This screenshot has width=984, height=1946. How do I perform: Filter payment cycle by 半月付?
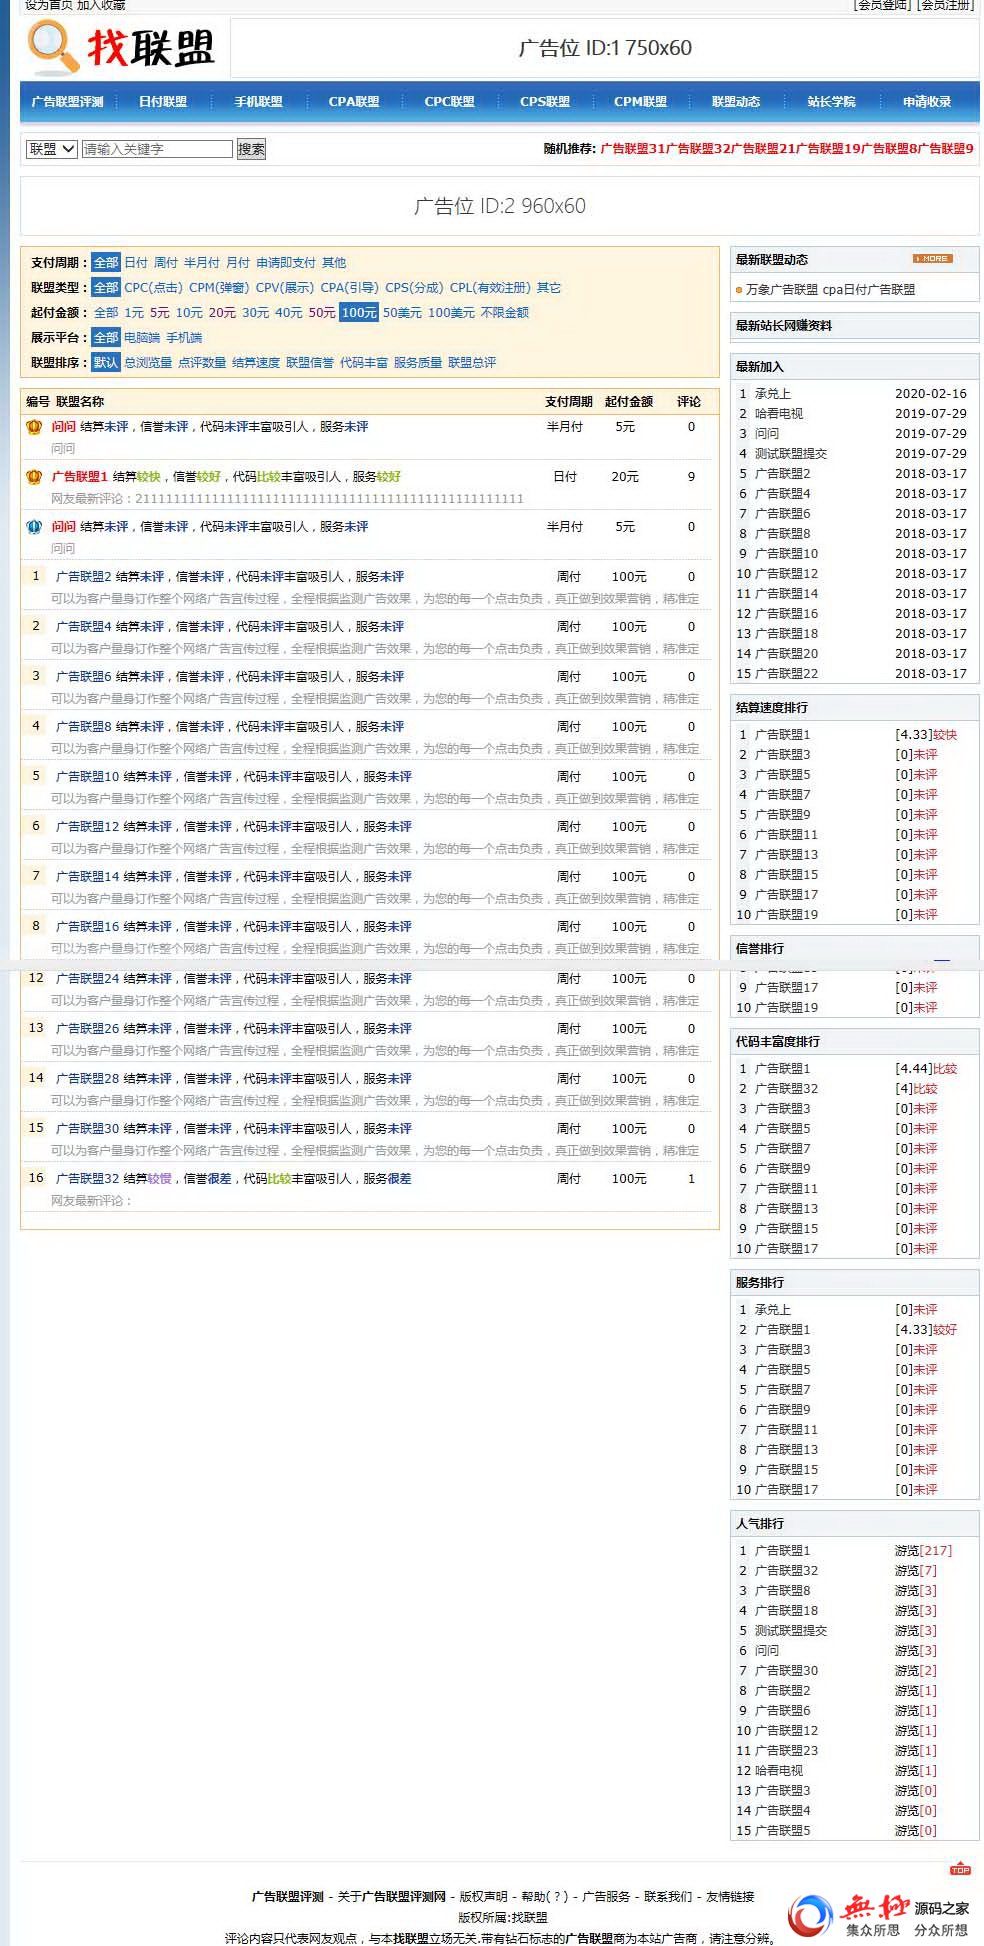[202, 263]
